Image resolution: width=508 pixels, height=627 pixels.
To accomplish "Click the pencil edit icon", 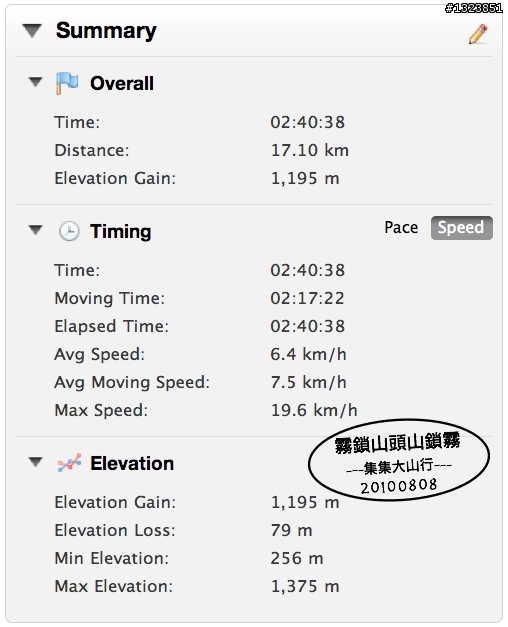I will (x=478, y=34).
